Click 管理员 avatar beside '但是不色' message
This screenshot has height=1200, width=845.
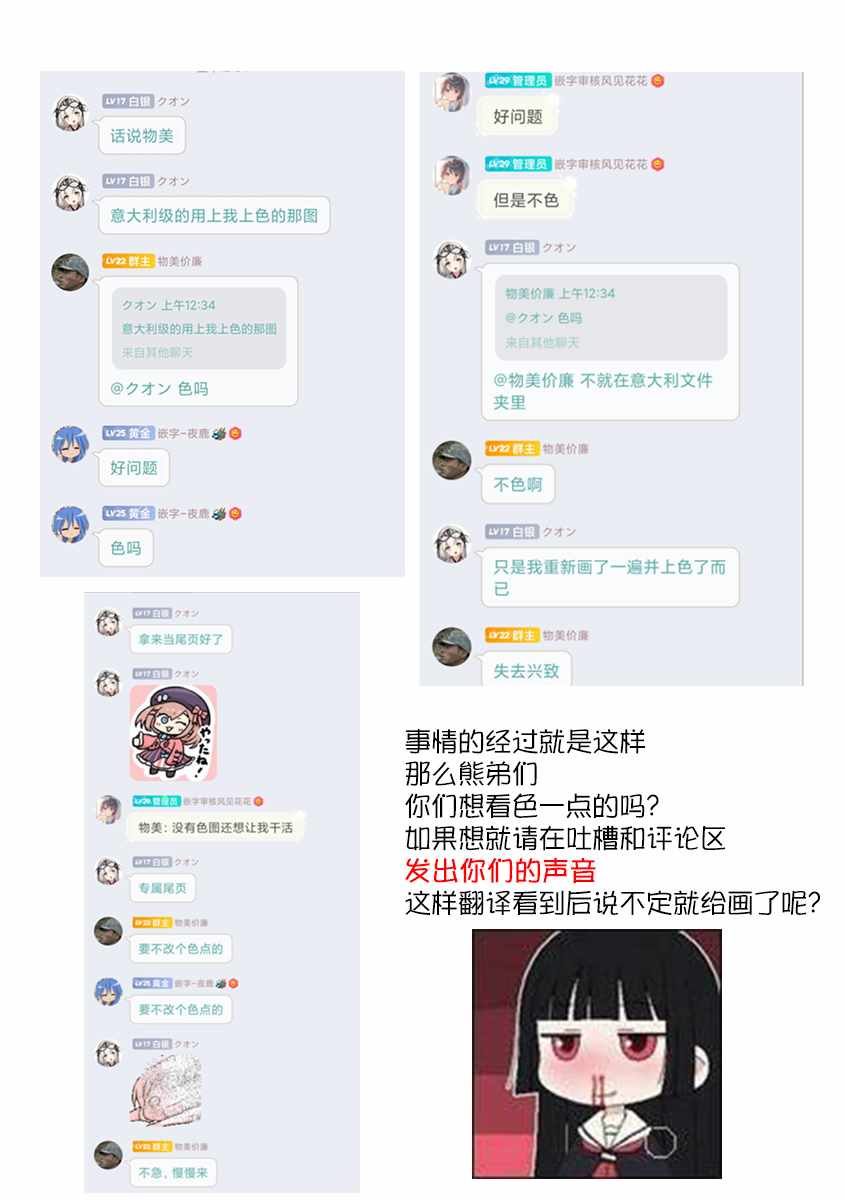(x=452, y=175)
